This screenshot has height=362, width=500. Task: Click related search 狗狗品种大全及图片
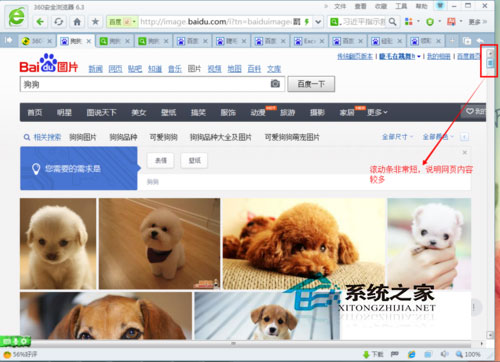coord(221,137)
